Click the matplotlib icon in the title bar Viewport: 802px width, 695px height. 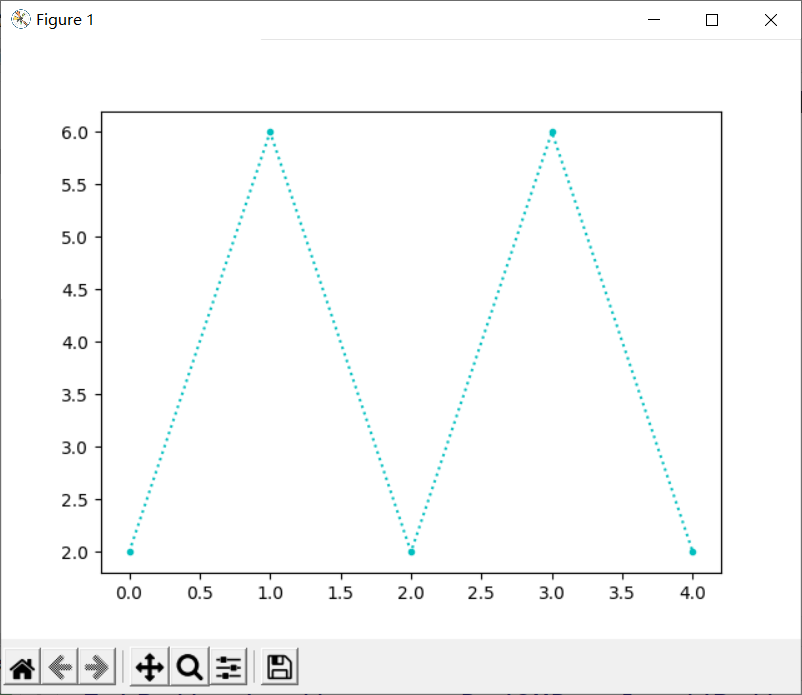click(20, 19)
